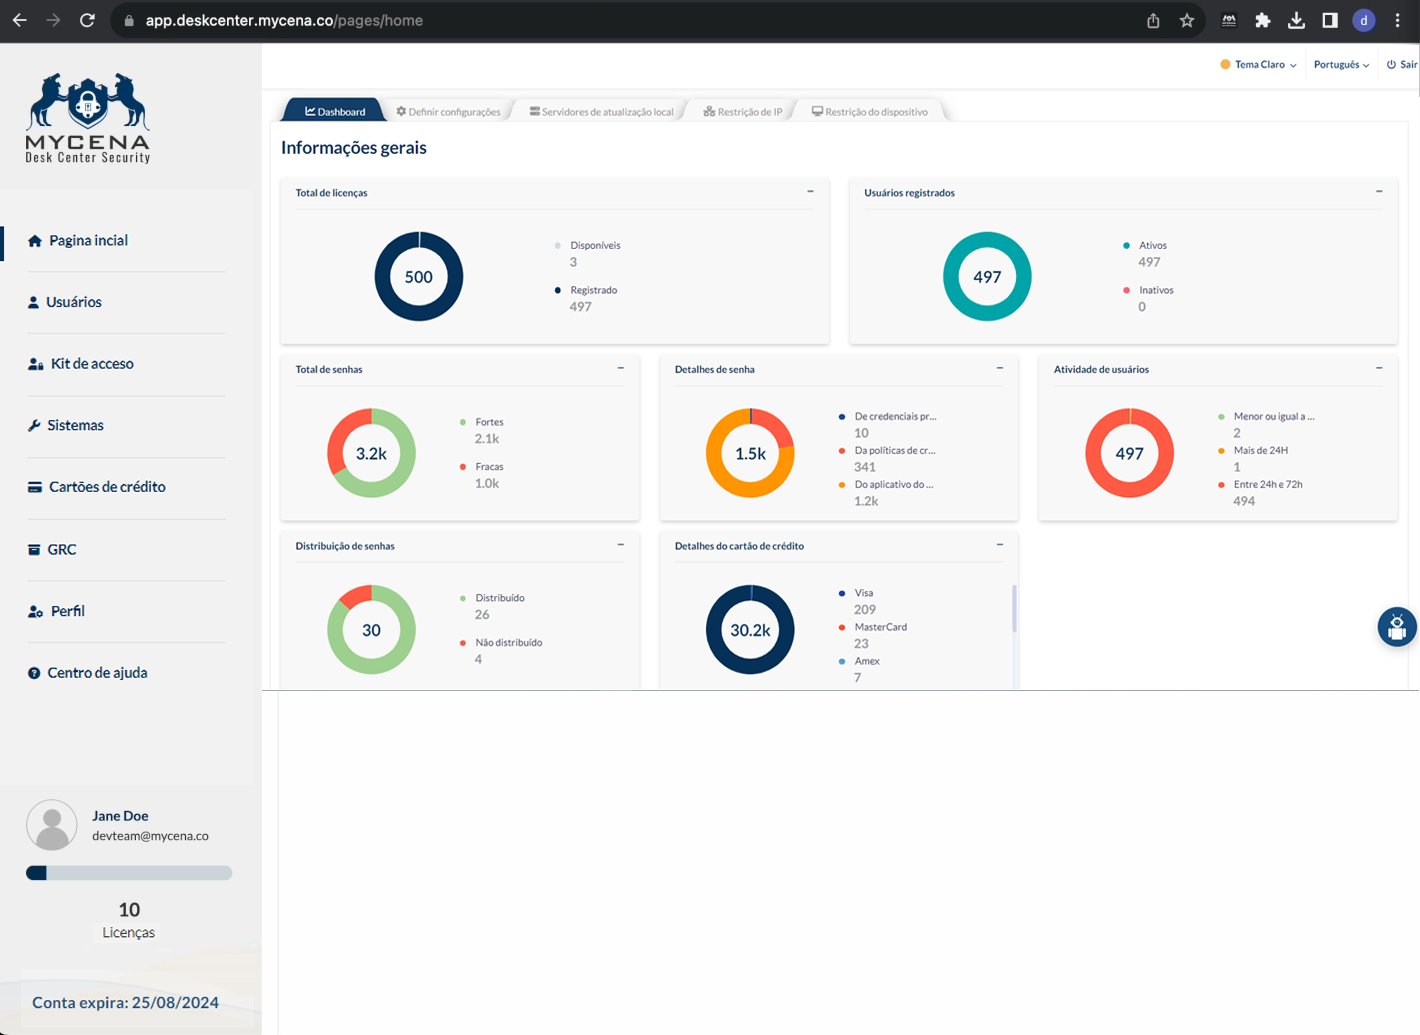
Task: Open the Restrição de IP tab
Action: coord(743,111)
